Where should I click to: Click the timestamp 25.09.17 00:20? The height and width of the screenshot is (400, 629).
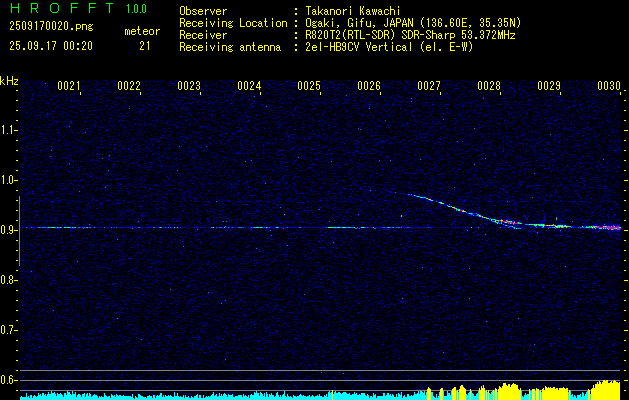(x=51, y=46)
